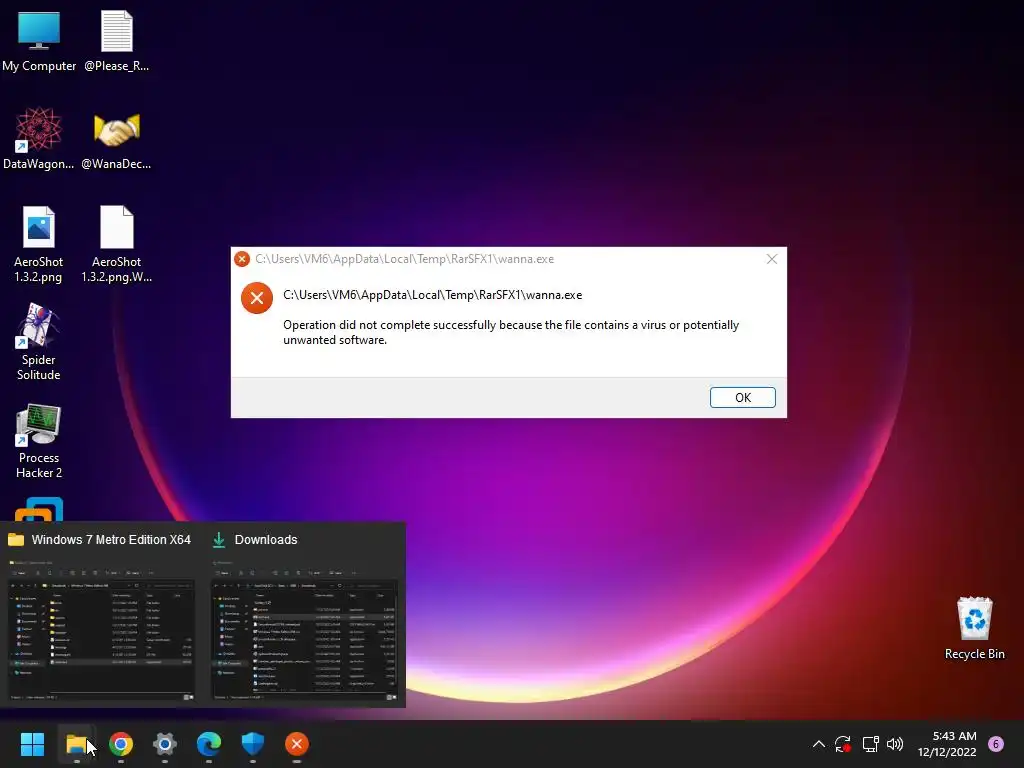
Task: Click the red error icon in the taskbar
Action: pyautogui.click(x=296, y=743)
